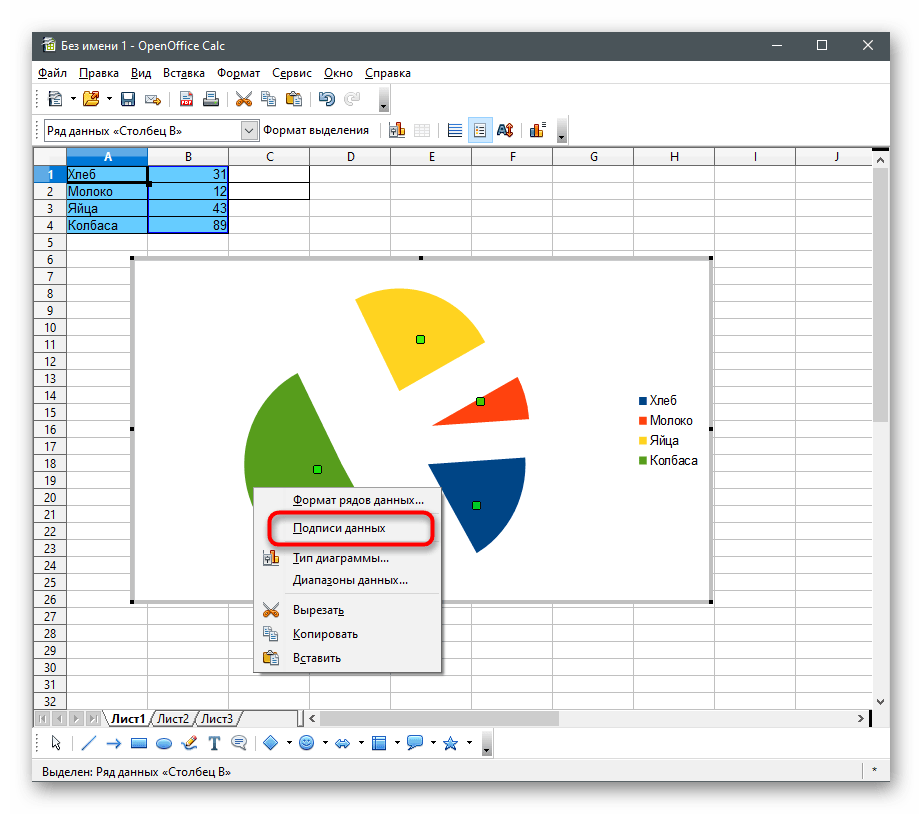Click the Cut scissors icon in toolbar
Image resolution: width=922 pixels, height=814 pixels.
[x=243, y=99]
